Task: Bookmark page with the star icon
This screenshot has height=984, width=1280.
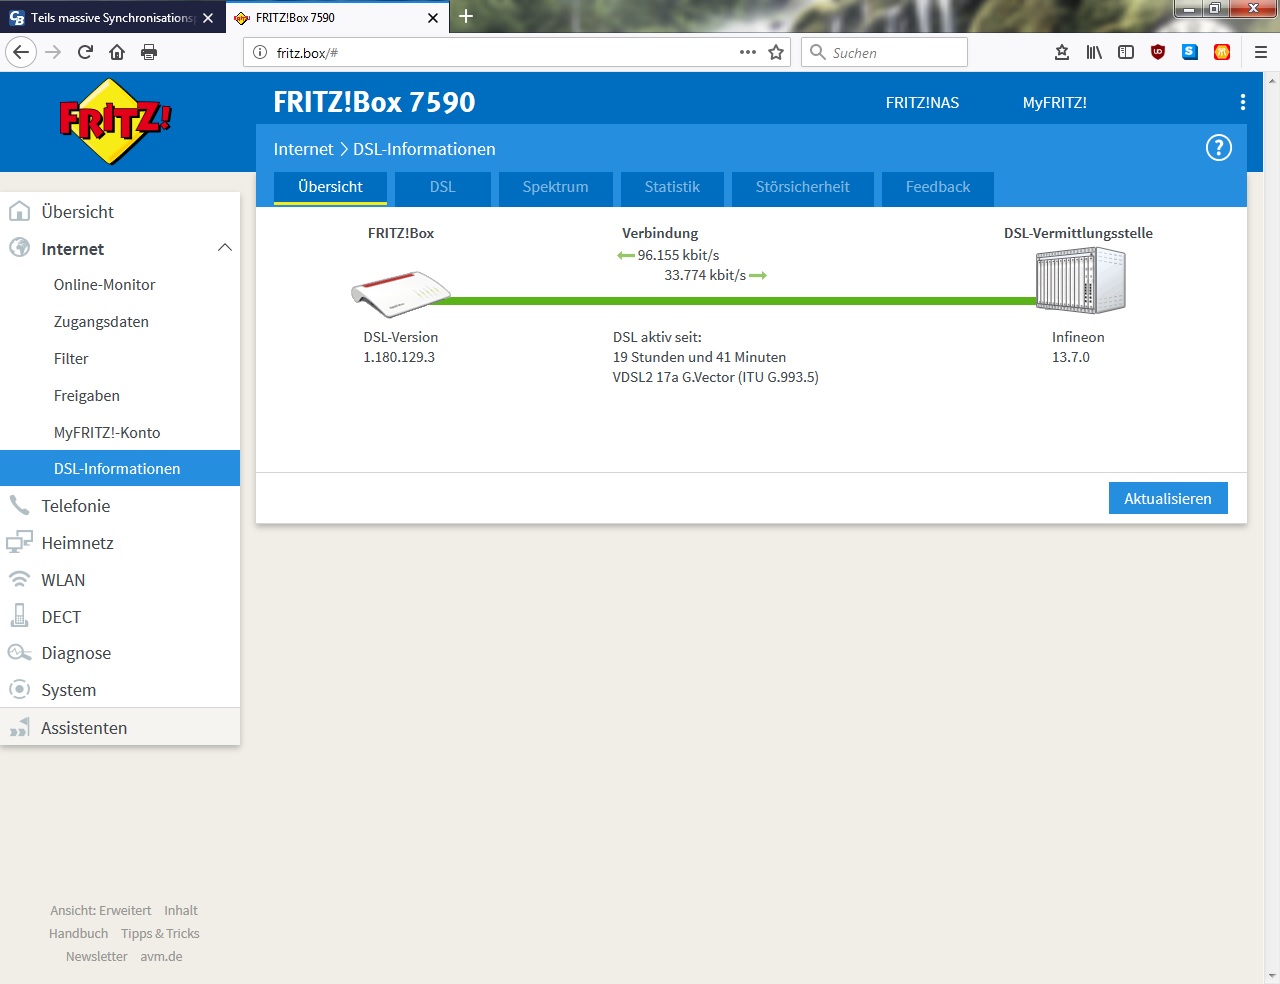Action: click(x=776, y=52)
